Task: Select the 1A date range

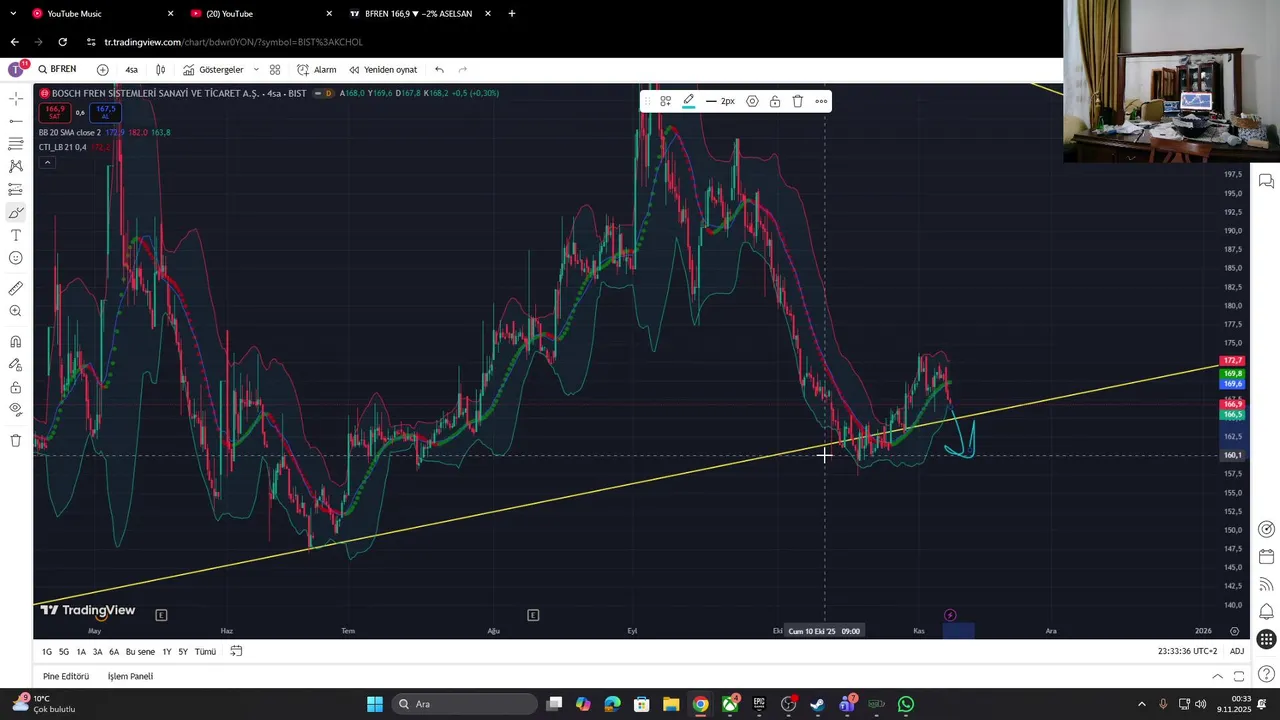Action: point(81,651)
